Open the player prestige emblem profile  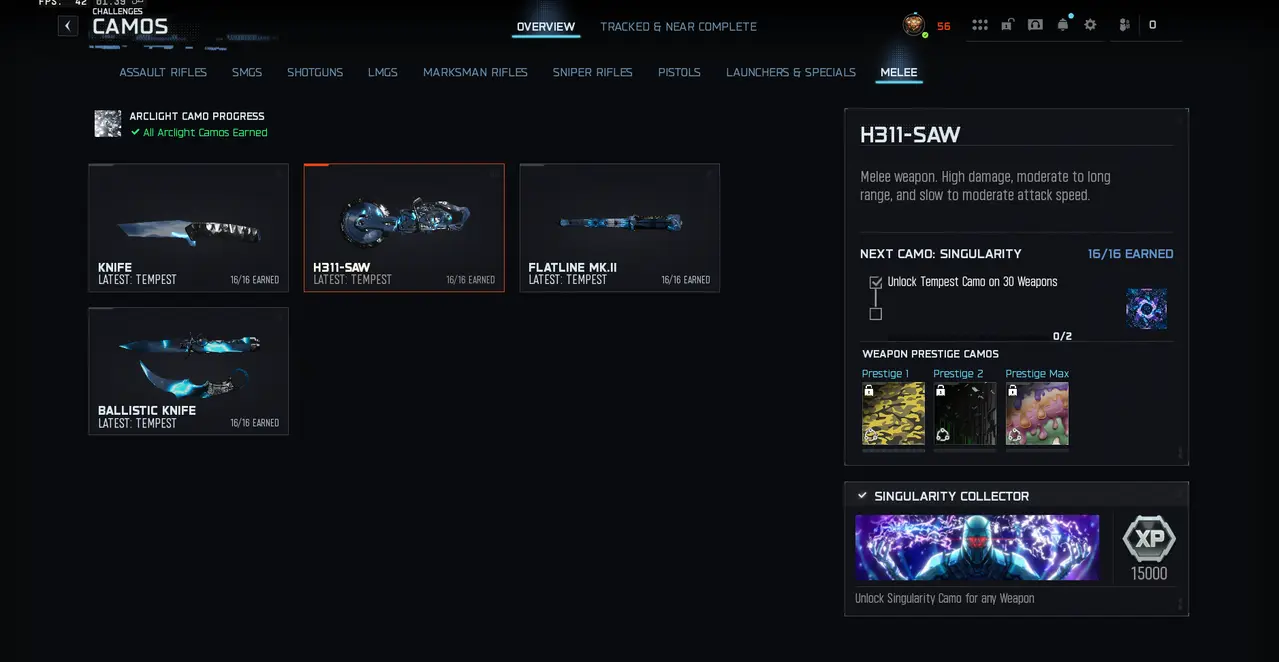(914, 25)
